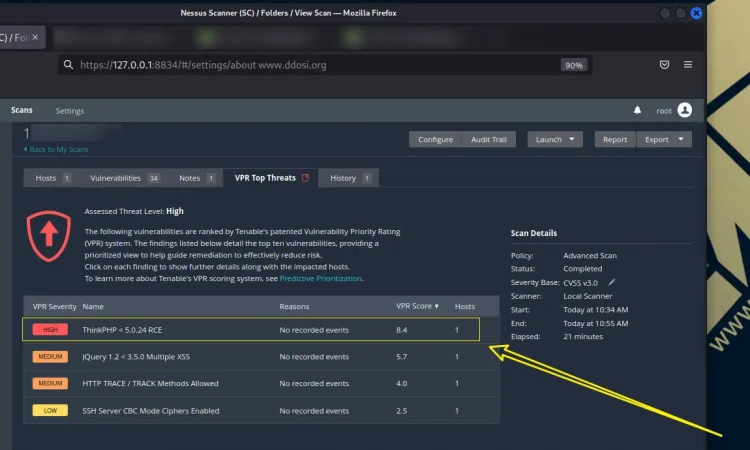750x450 pixels.
Task: Click VPR score 2.5 value
Action: [x=401, y=411]
